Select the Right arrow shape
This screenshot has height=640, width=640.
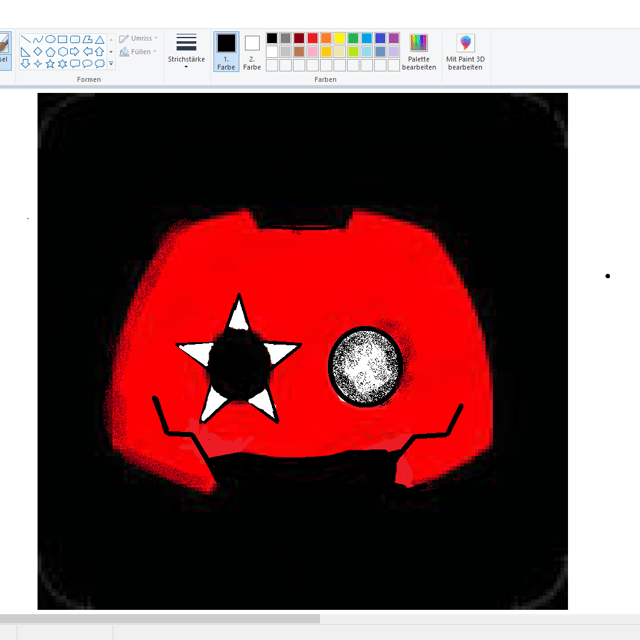pyautogui.click(x=75, y=51)
